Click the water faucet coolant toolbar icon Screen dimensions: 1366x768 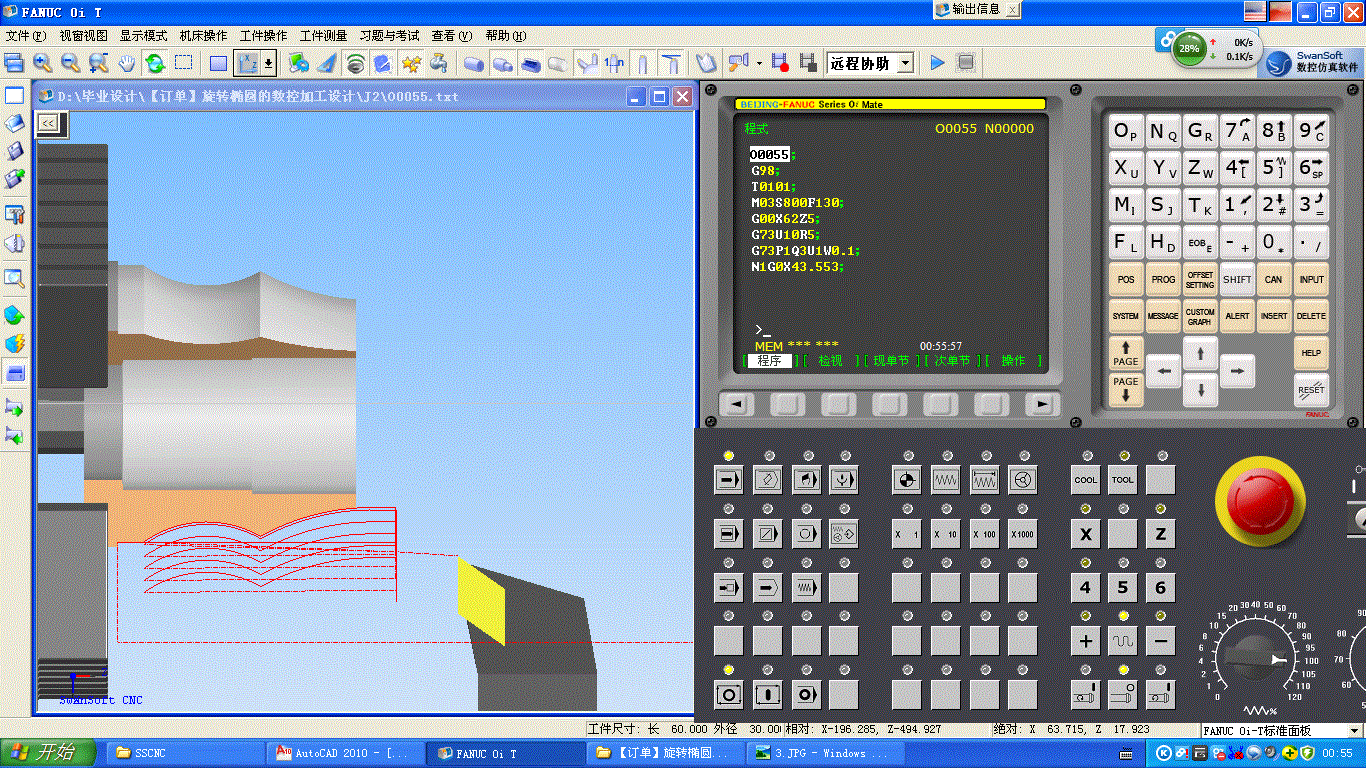(439, 63)
